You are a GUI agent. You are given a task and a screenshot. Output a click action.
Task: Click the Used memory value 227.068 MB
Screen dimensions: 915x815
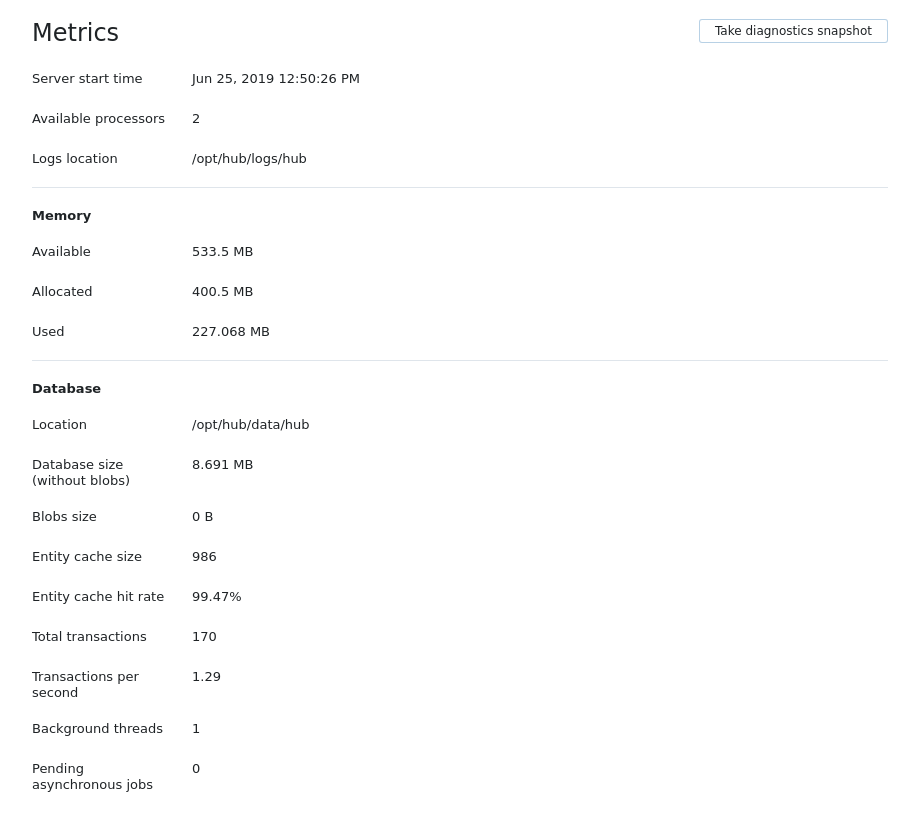tap(230, 331)
